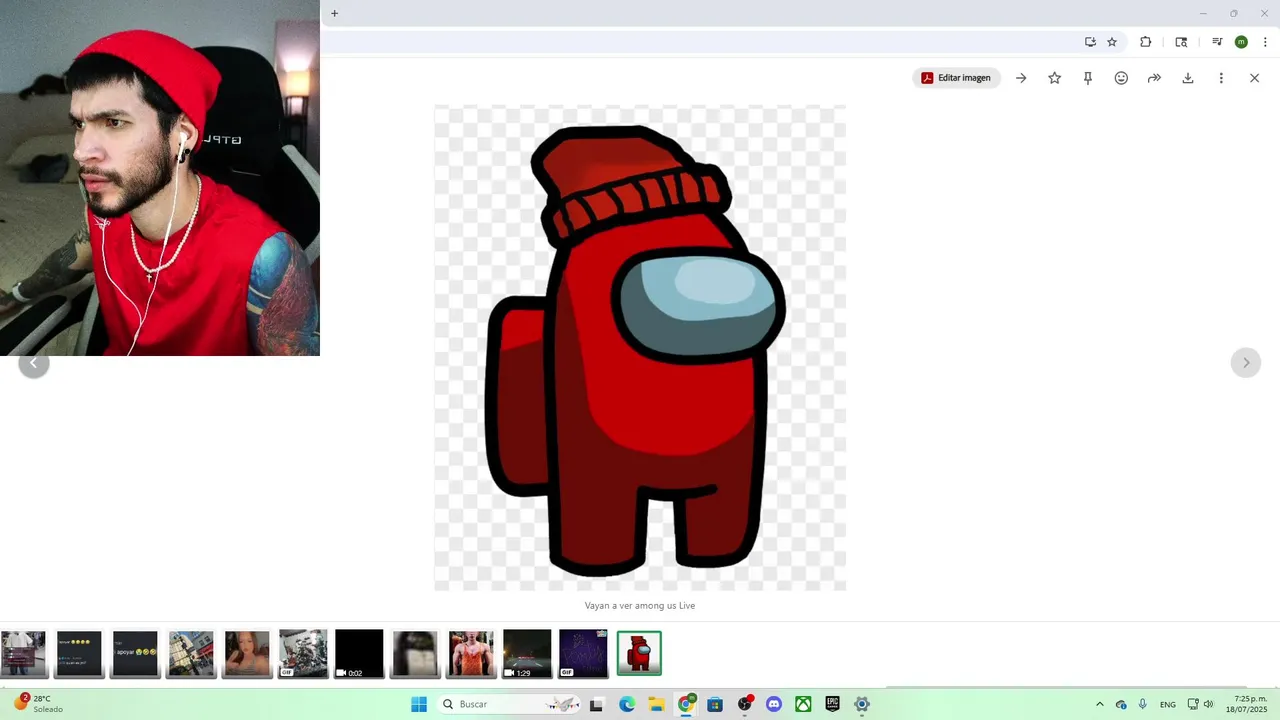Screen dimensions: 1280x720
Task: Select the red-haired woman thumbnail
Action: click(247, 653)
